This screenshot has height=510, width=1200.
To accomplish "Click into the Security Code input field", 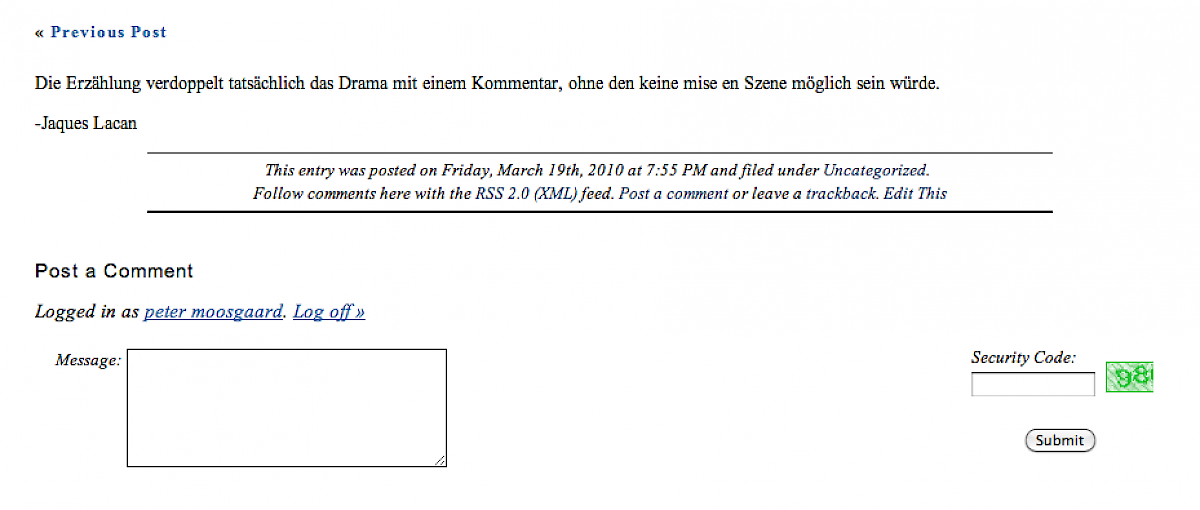I will coord(1033,384).
